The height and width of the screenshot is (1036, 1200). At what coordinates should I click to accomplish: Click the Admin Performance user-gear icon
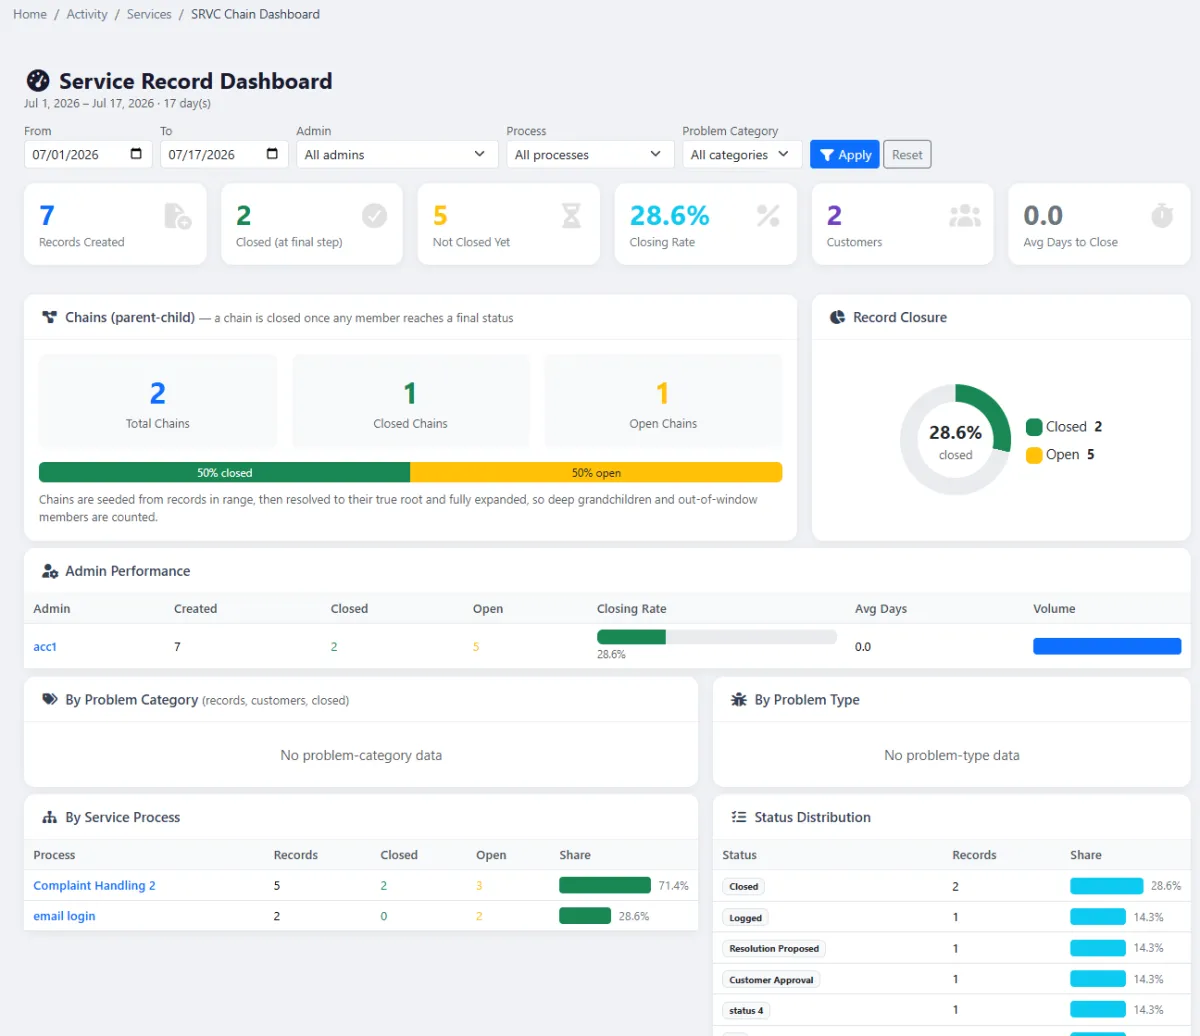pyautogui.click(x=50, y=571)
